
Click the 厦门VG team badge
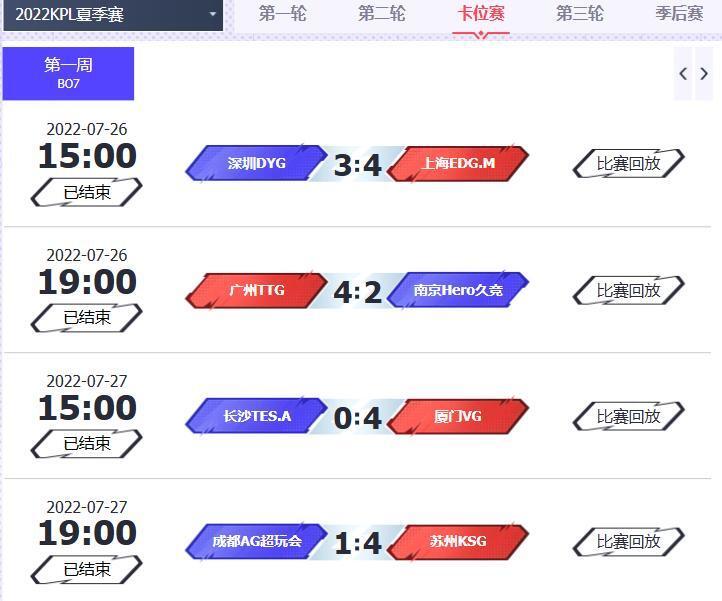click(x=458, y=416)
